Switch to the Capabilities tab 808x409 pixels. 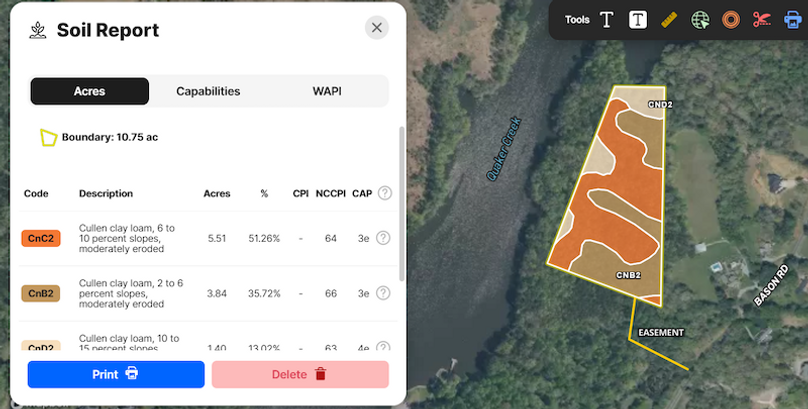tap(208, 91)
